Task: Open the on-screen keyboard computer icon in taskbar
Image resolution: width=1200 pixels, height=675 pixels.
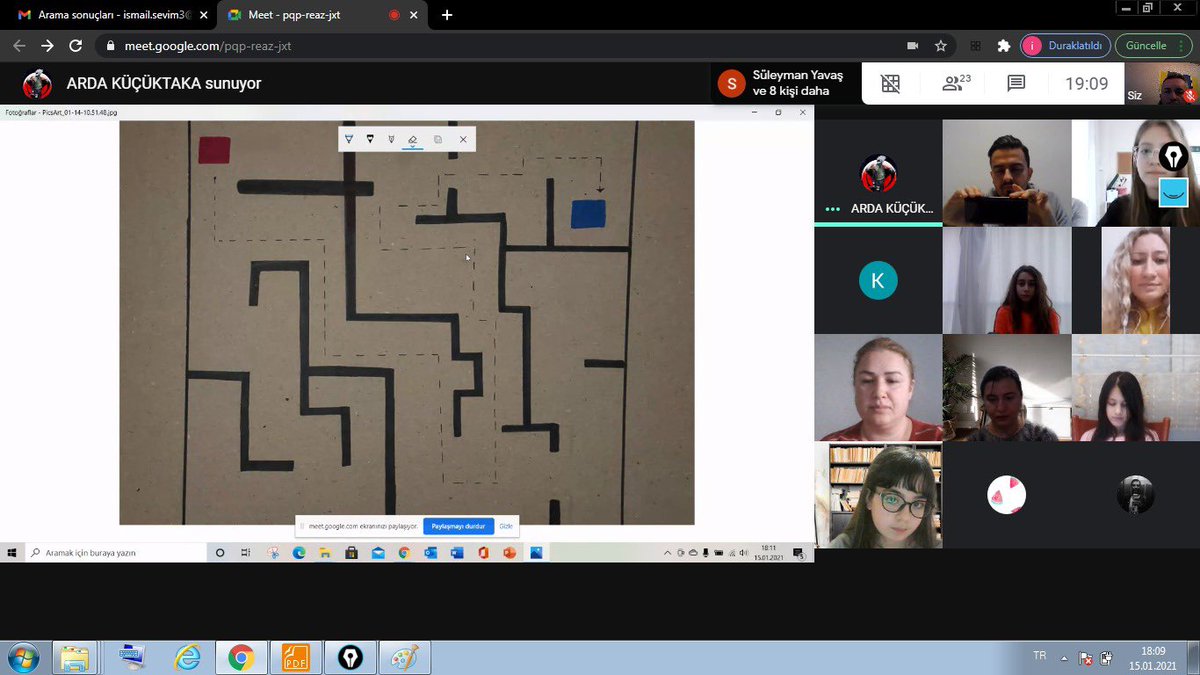Action: coord(131,658)
